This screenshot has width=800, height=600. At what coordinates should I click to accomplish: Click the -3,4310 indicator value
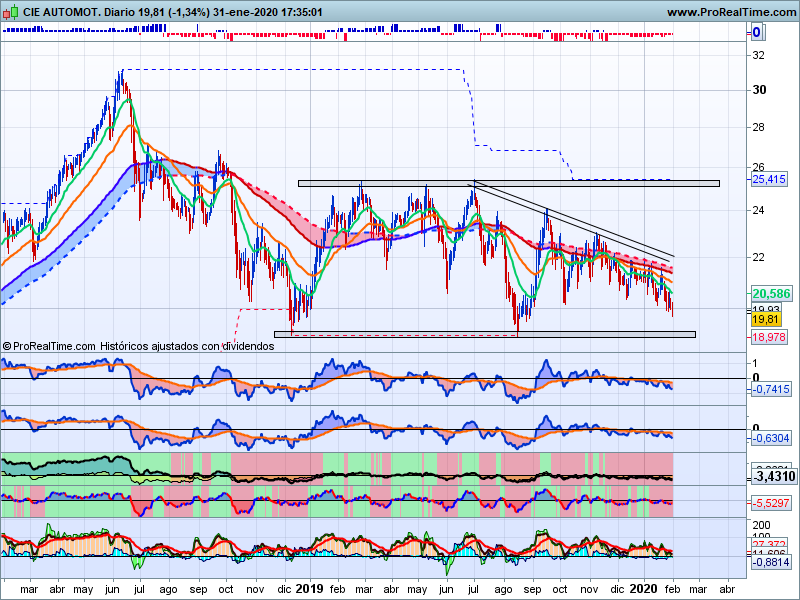pos(774,477)
